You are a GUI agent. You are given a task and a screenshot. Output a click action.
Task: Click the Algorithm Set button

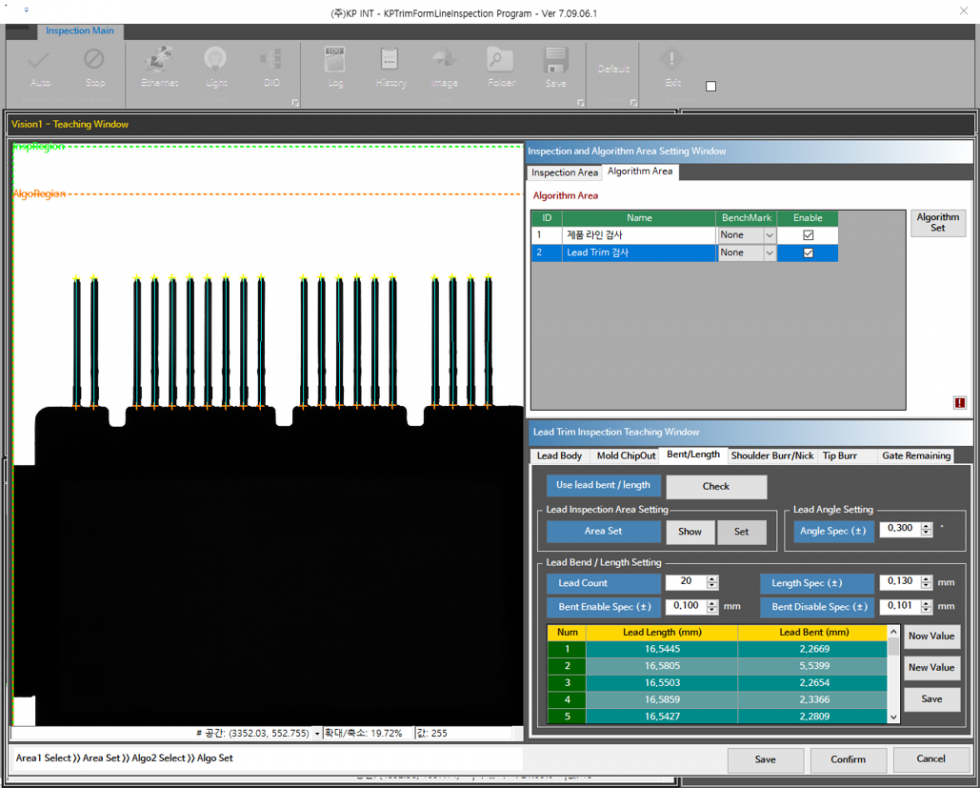(938, 222)
